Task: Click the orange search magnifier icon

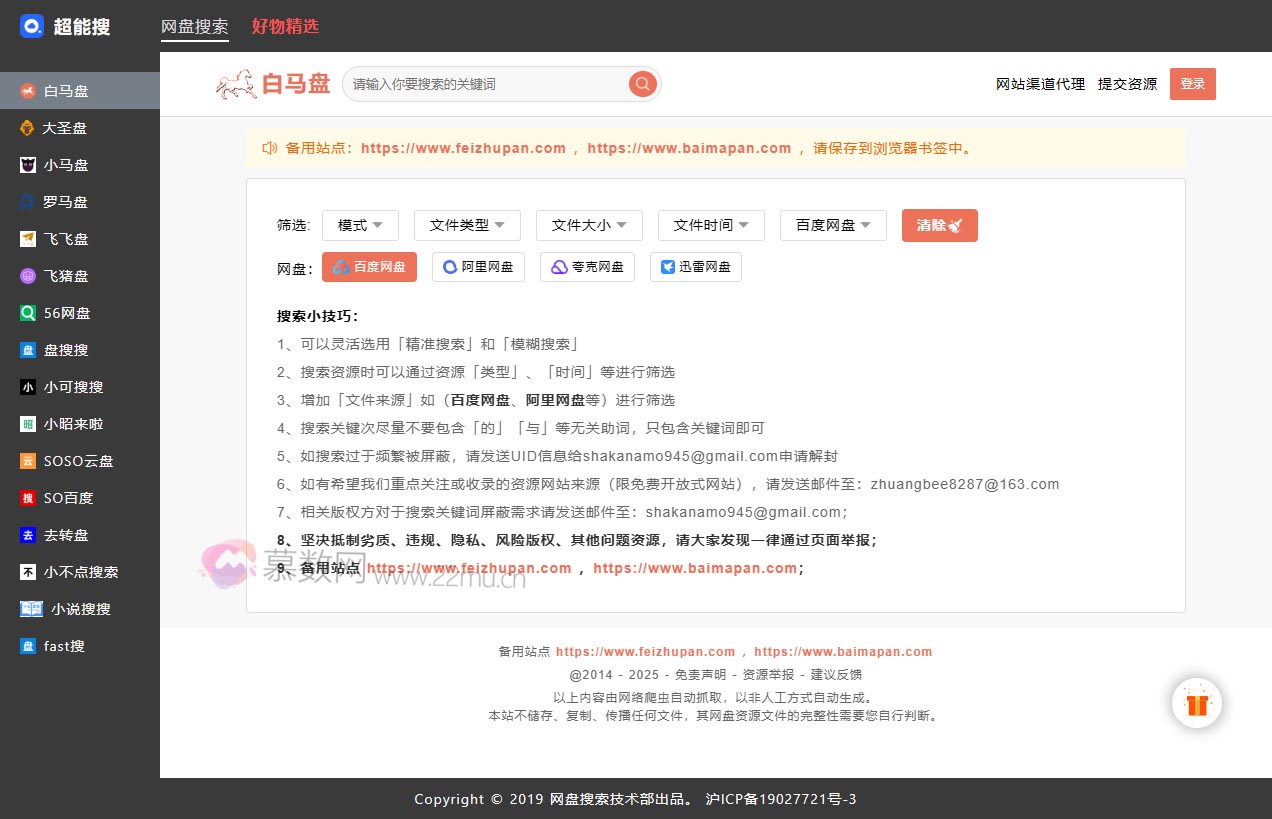Action: pos(642,84)
